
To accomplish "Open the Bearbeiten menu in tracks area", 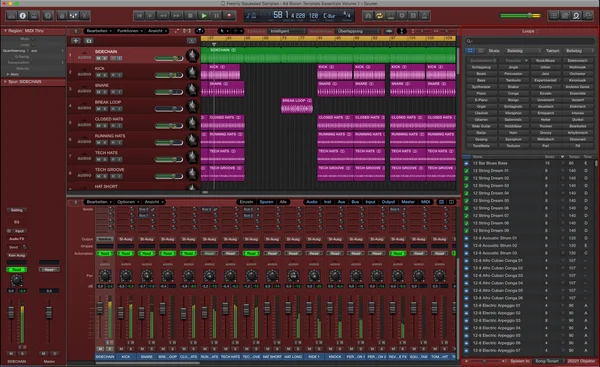I will coord(99,31).
